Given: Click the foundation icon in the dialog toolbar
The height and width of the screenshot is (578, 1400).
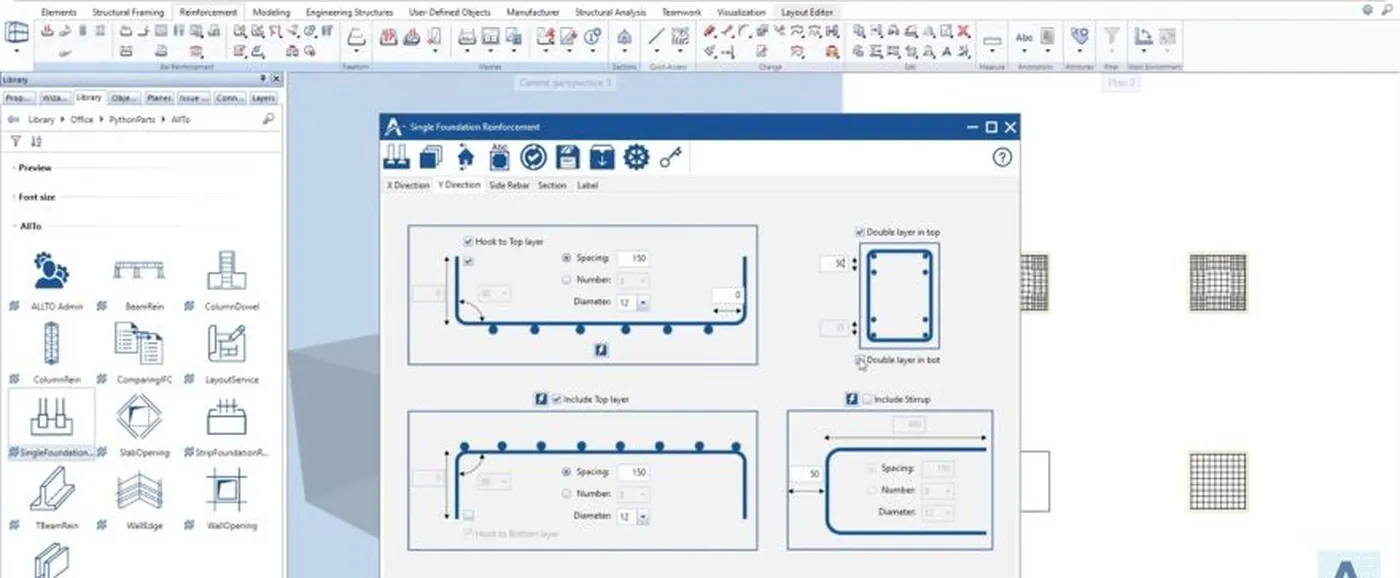Looking at the screenshot, I should tap(396, 157).
